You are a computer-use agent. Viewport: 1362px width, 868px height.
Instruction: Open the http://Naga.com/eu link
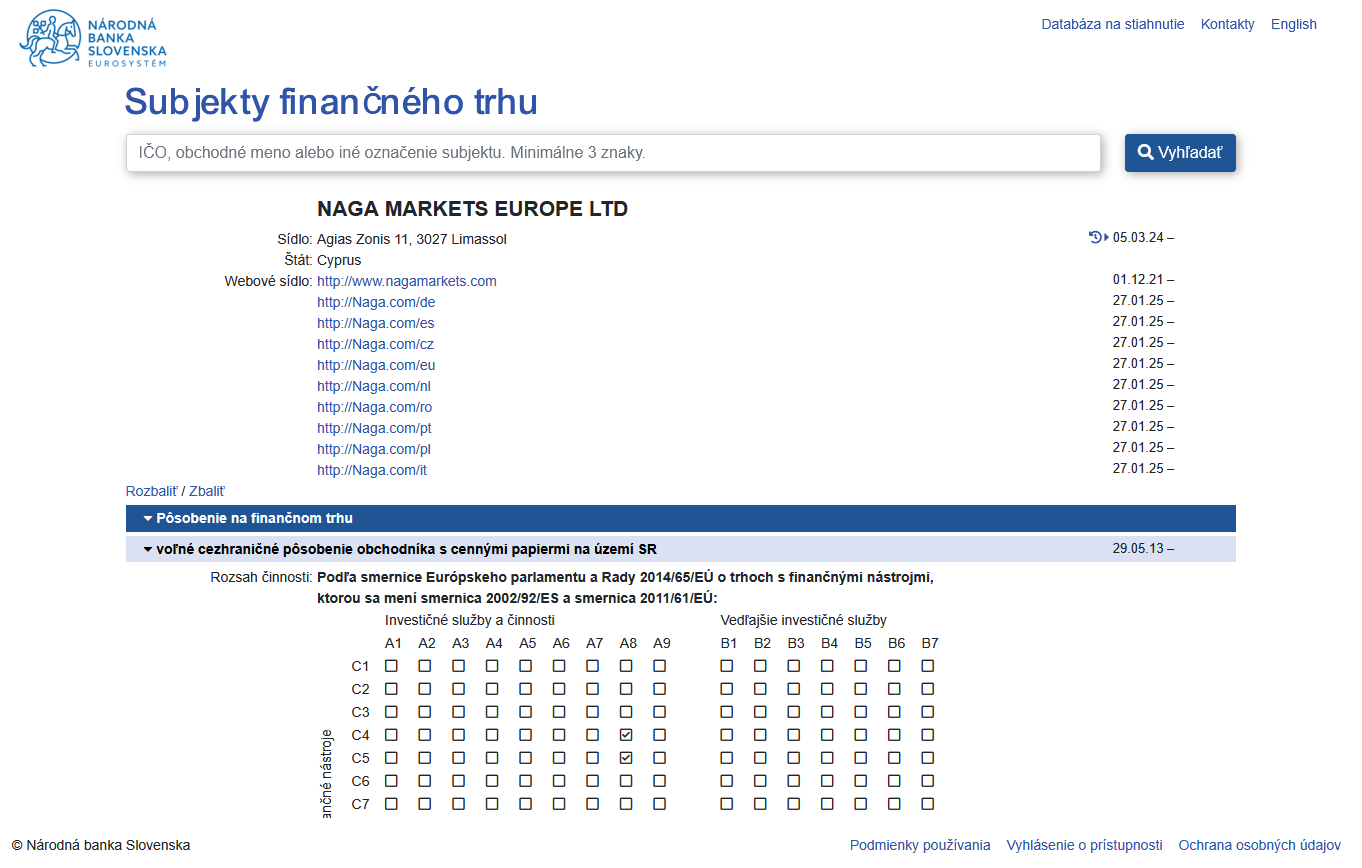point(376,365)
